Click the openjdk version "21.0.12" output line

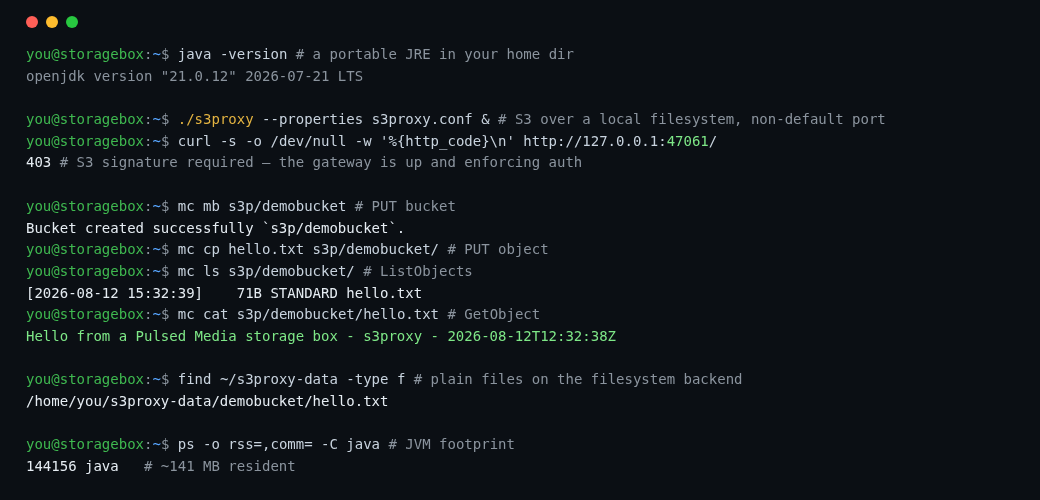point(194,76)
